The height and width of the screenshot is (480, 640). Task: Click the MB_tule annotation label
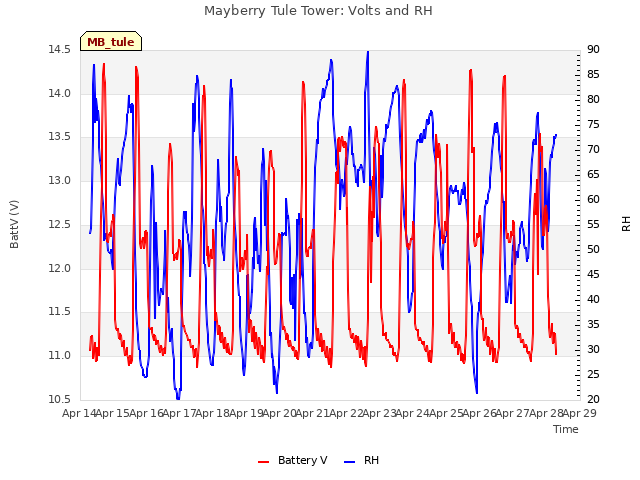111,42
